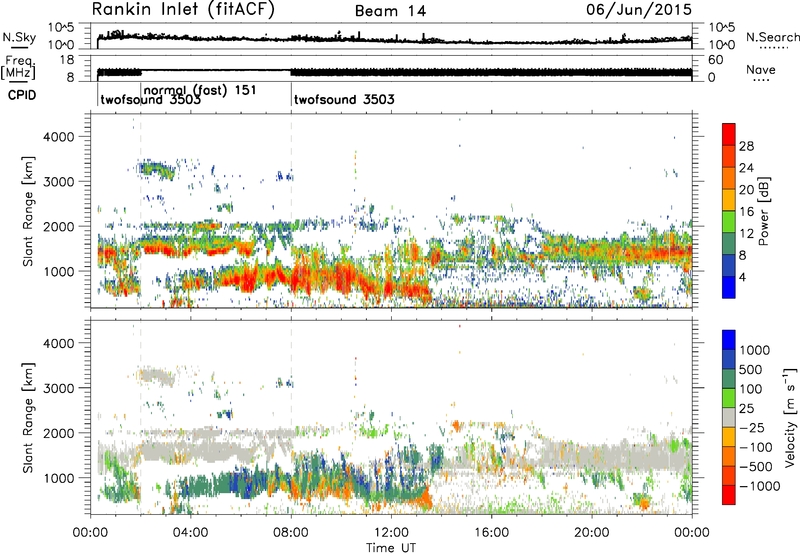Viewport: 800px width, 554px height.
Task: Click the 'Rankin Inlet (fitACF)' title
Action: click(x=183, y=10)
